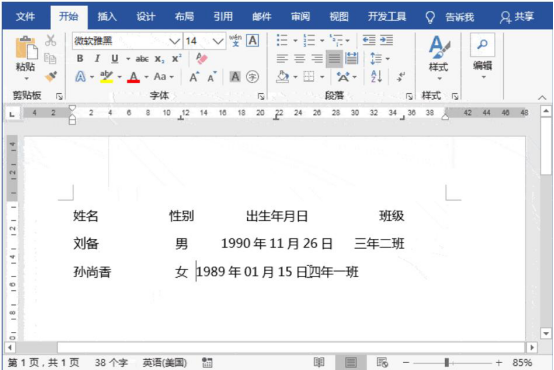Click the word count in status bar
The height and width of the screenshot is (370, 554).
coord(111,363)
